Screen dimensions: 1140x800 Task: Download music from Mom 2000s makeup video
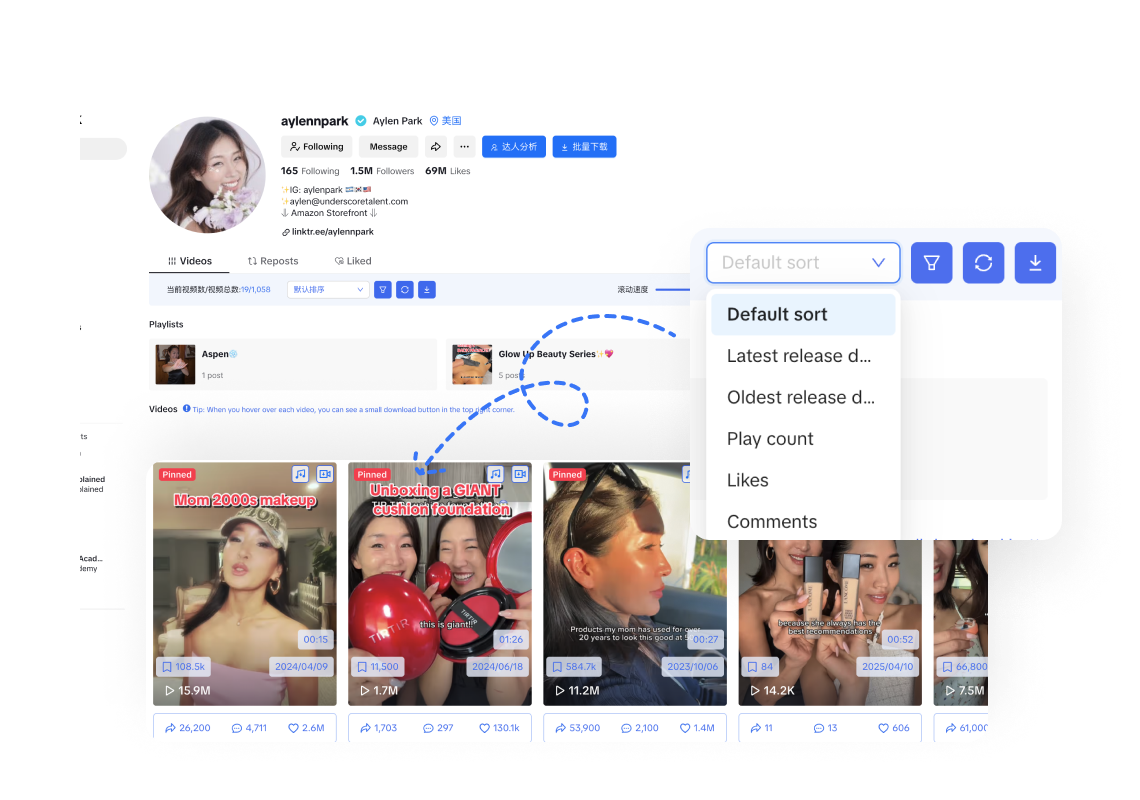tap(300, 474)
